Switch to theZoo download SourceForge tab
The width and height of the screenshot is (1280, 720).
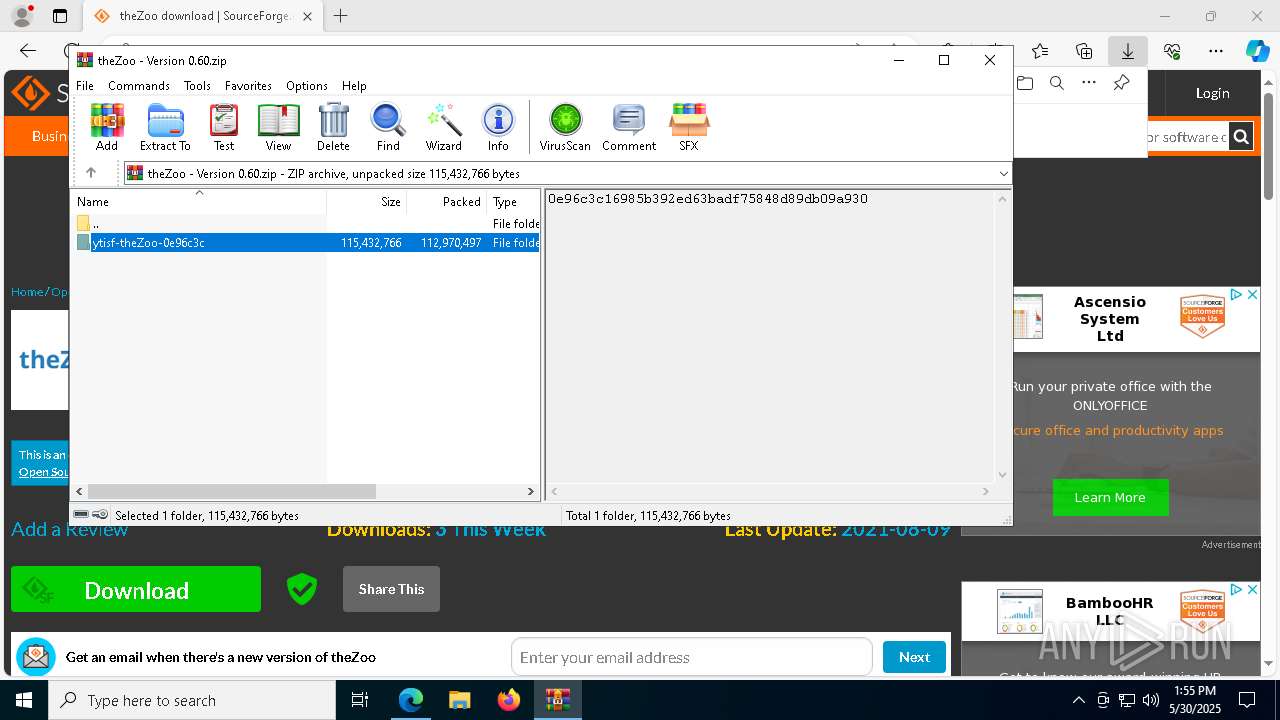[203, 16]
